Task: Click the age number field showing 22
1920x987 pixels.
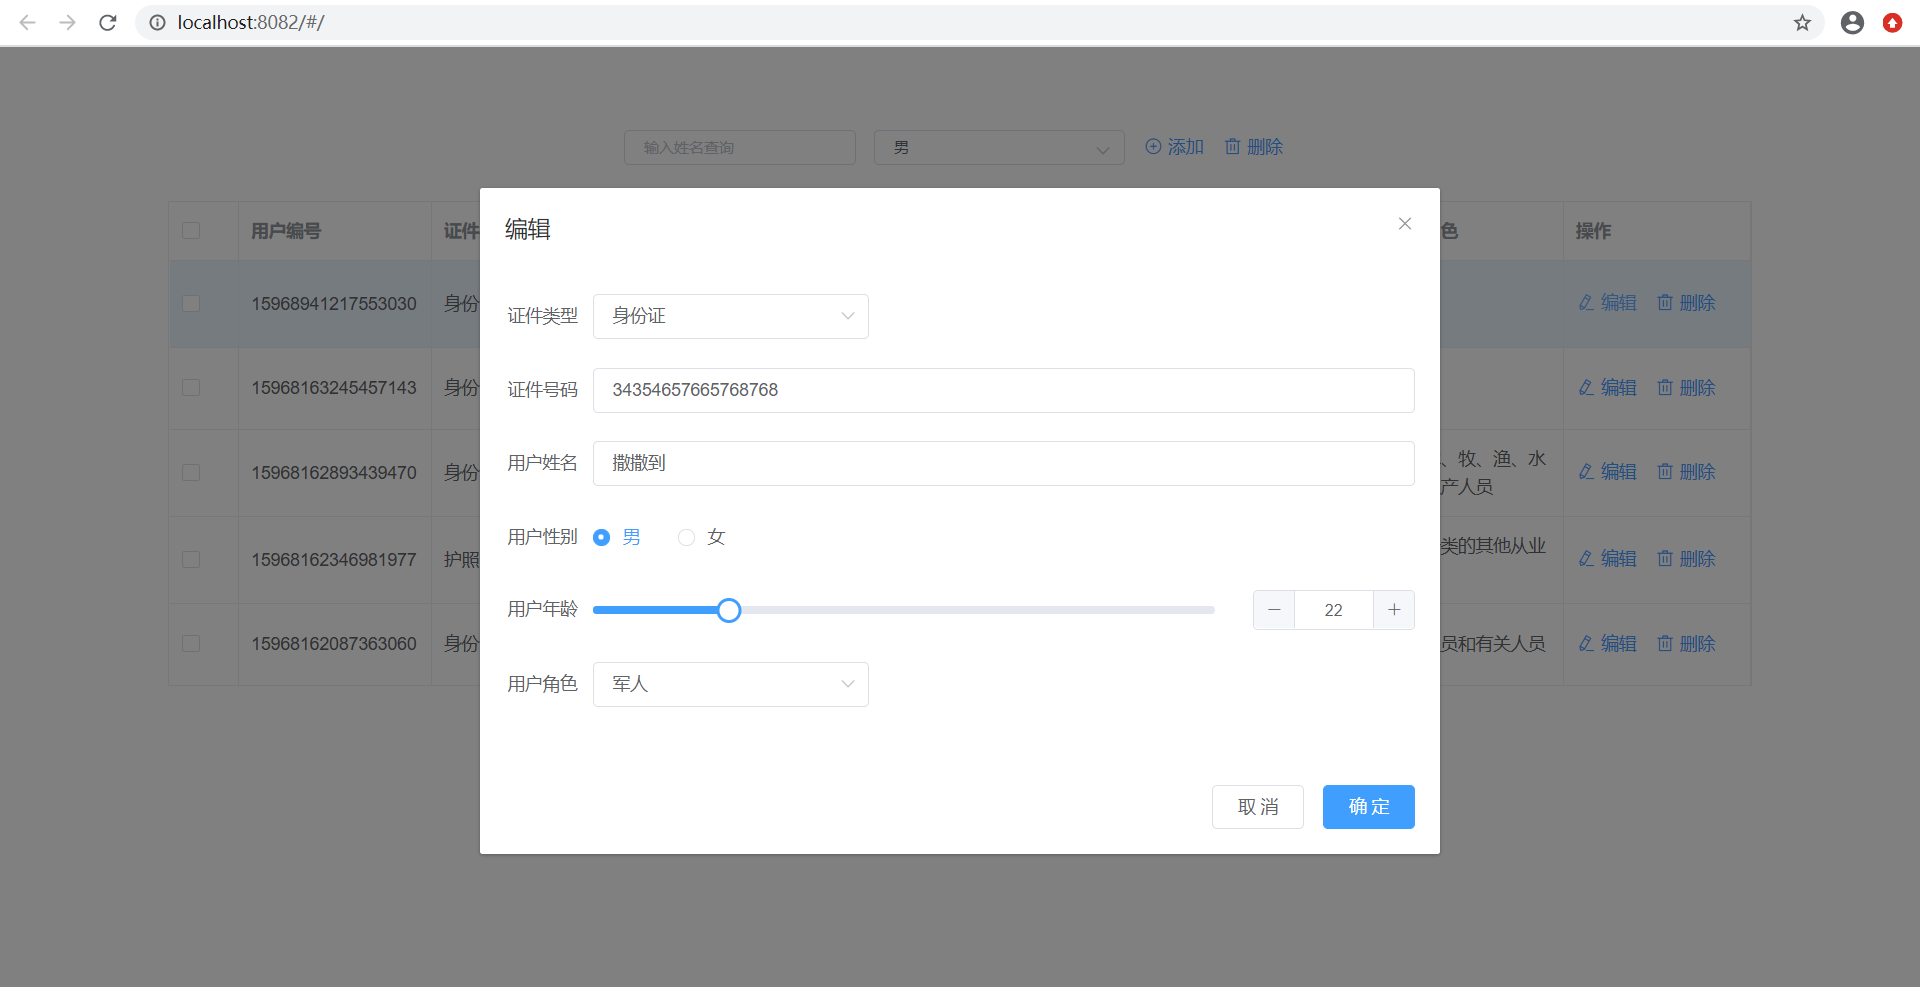Action: [x=1334, y=610]
